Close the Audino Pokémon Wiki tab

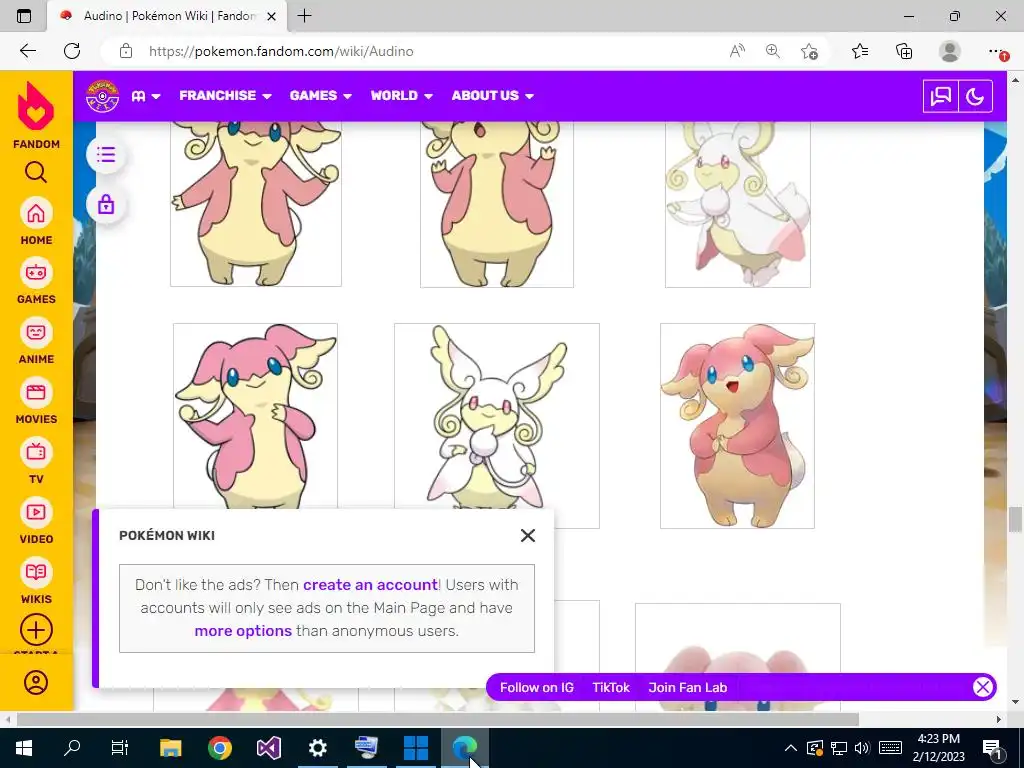coord(272,16)
